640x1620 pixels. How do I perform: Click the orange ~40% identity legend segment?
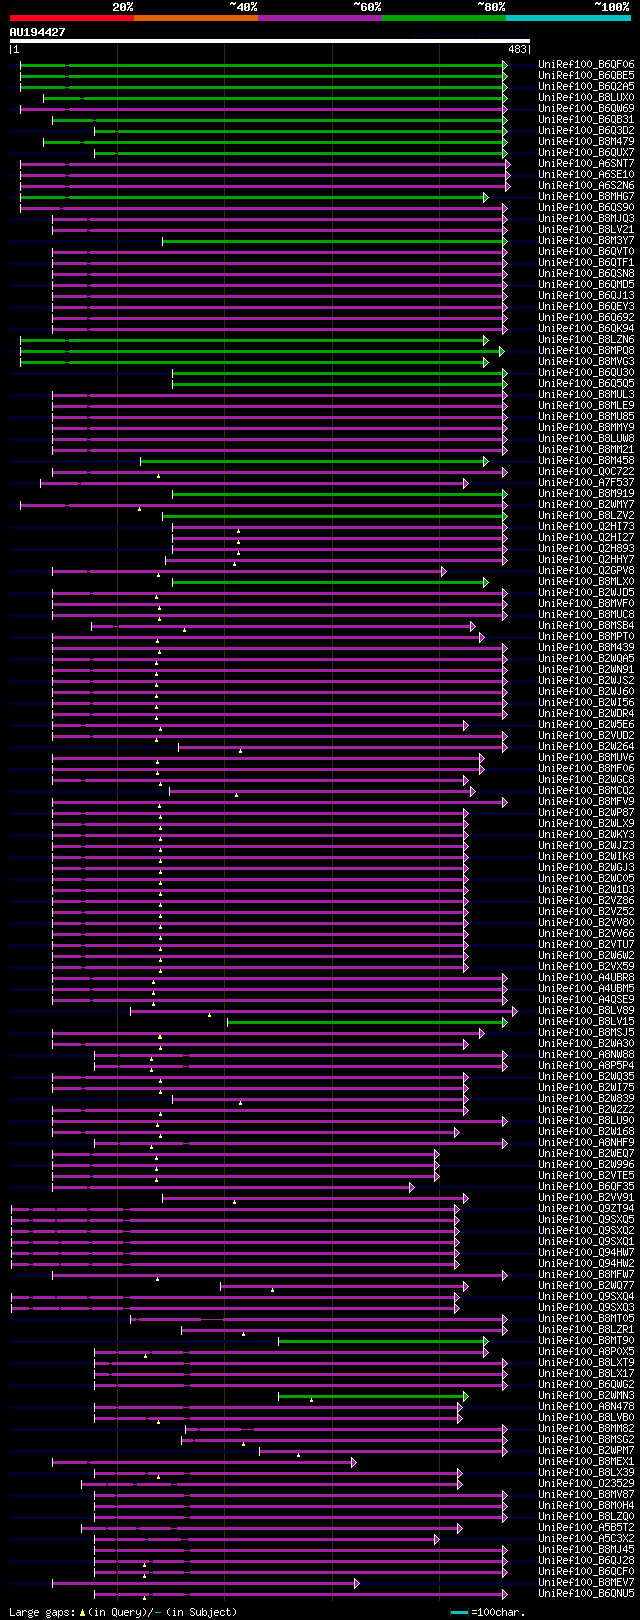tap(196, 17)
